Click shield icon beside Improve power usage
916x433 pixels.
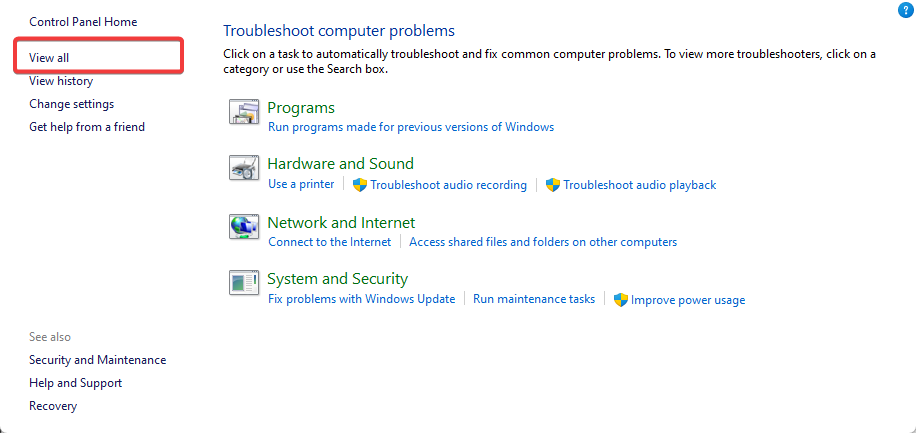[620, 300]
